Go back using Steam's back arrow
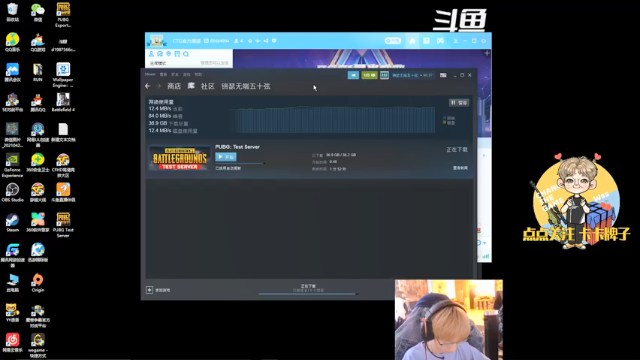640x360 pixels. point(148,86)
